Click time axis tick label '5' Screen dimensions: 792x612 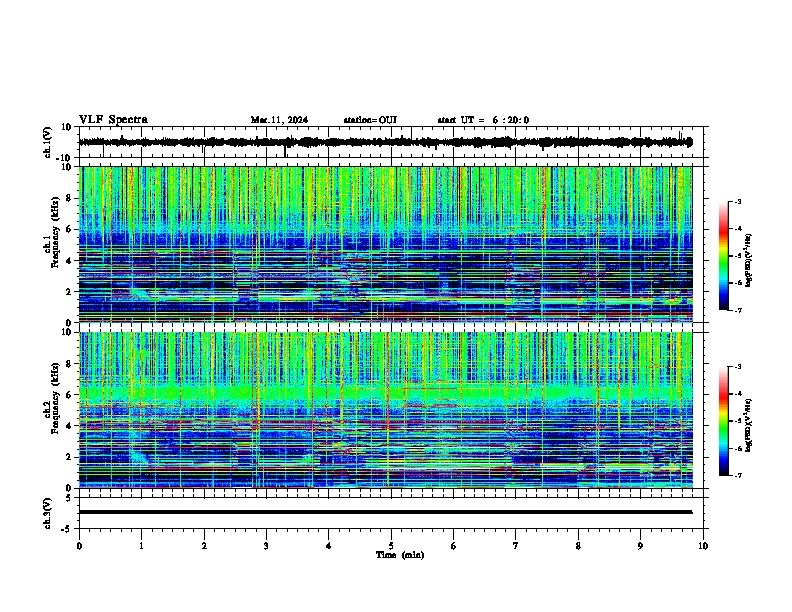coord(391,546)
